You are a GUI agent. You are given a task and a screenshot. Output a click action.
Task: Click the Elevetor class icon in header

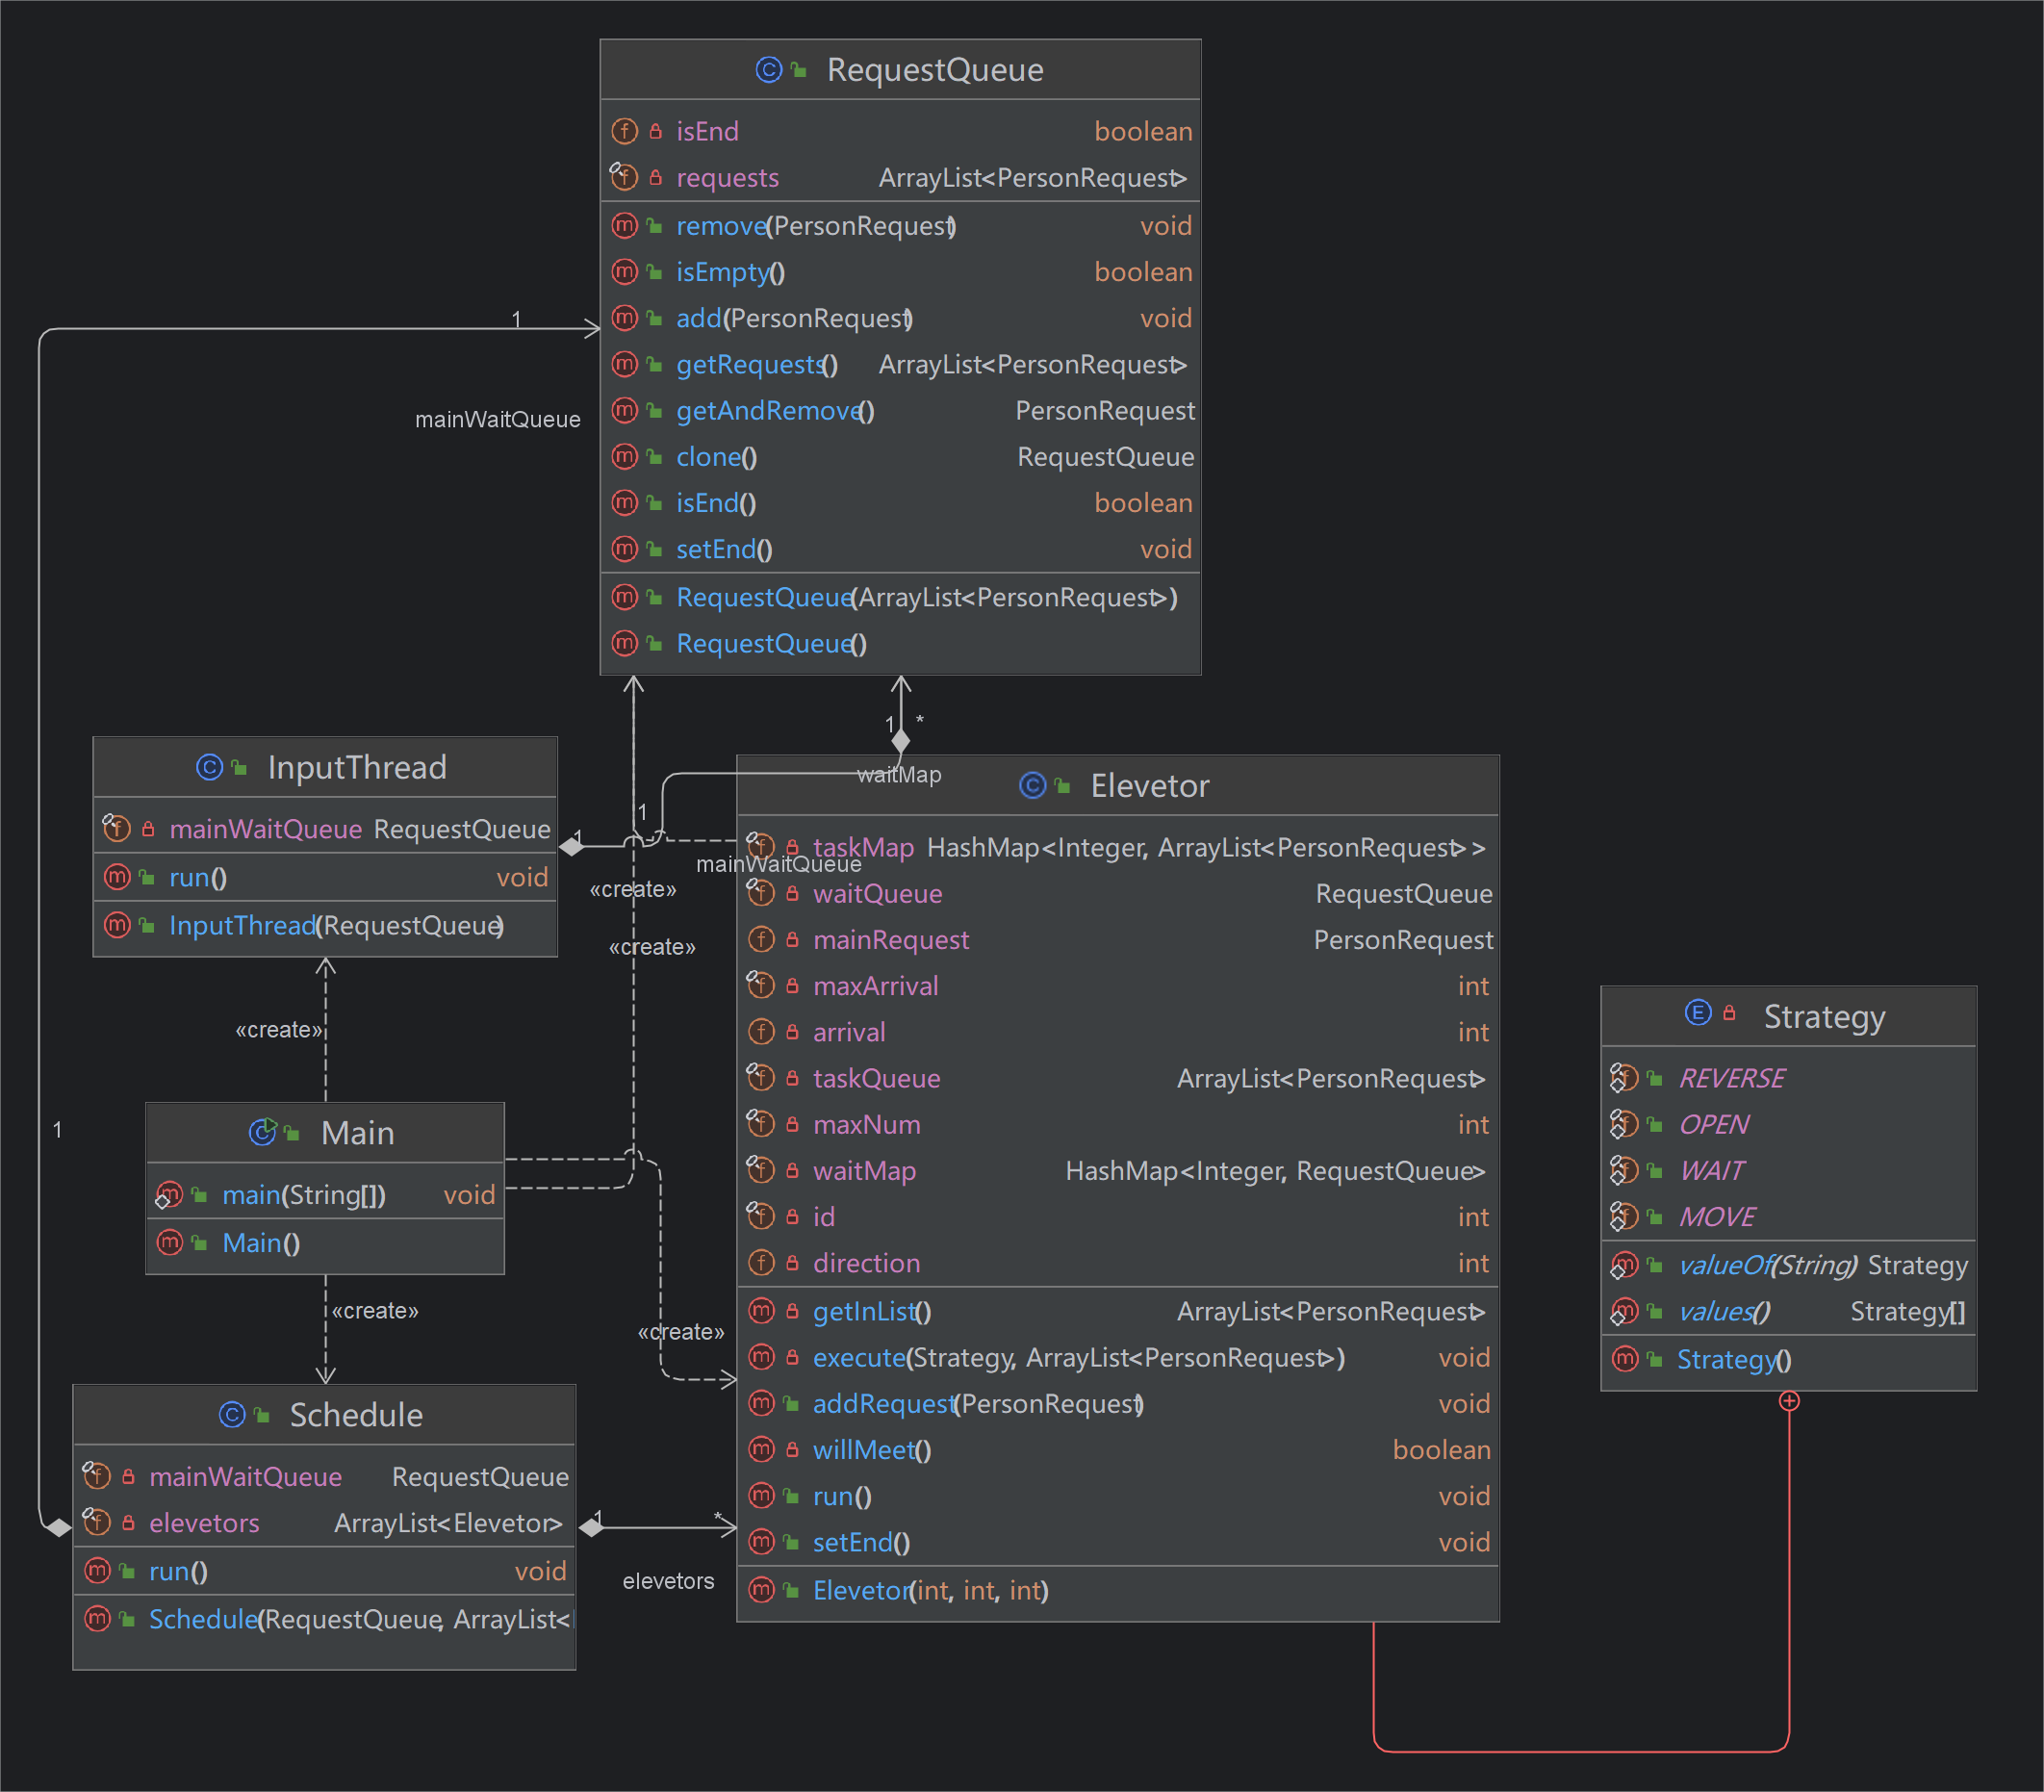coord(1032,785)
